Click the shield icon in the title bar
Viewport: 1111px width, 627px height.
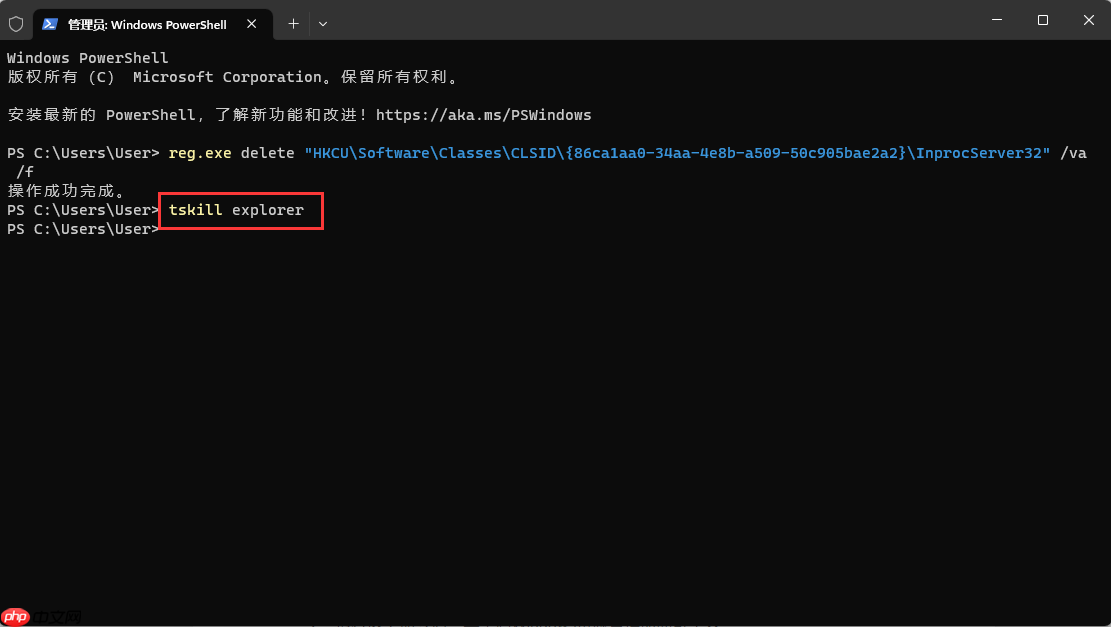[x=16, y=23]
